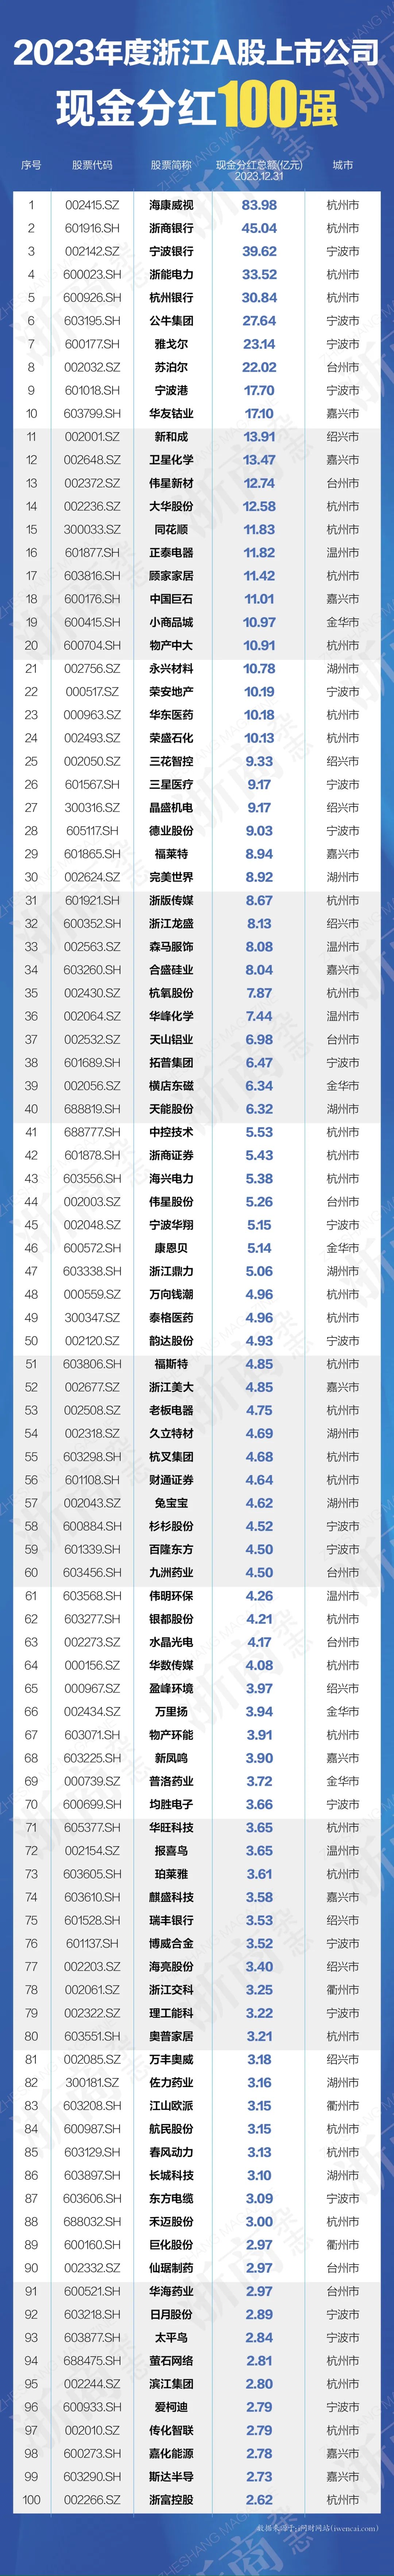Select the dividend amount 83.98
This screenshot has width=394, height=2576.
point(259,205)
